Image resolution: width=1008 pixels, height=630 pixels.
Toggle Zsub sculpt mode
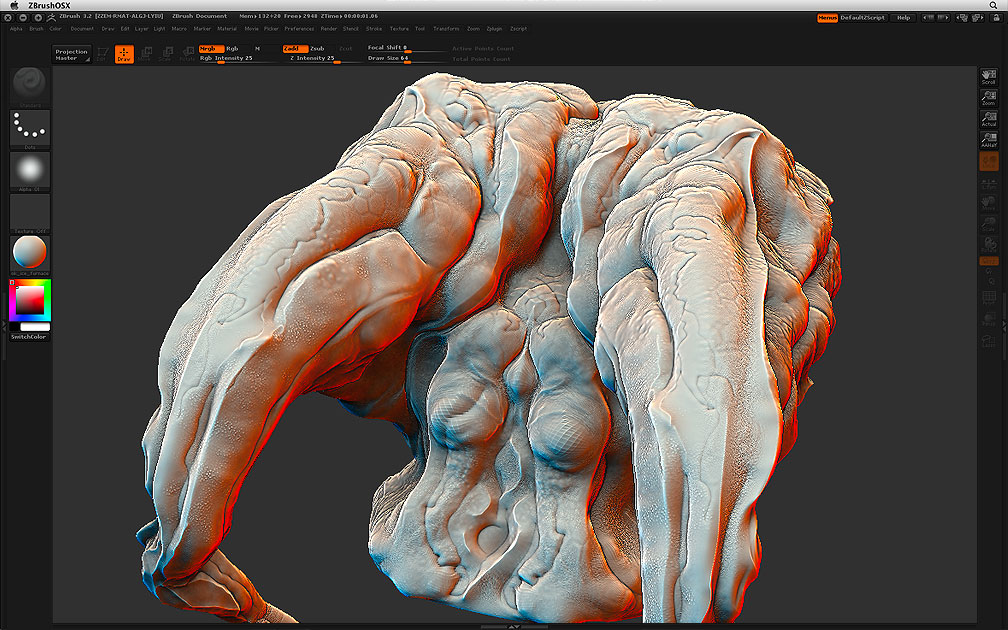[x=318, y=49]
